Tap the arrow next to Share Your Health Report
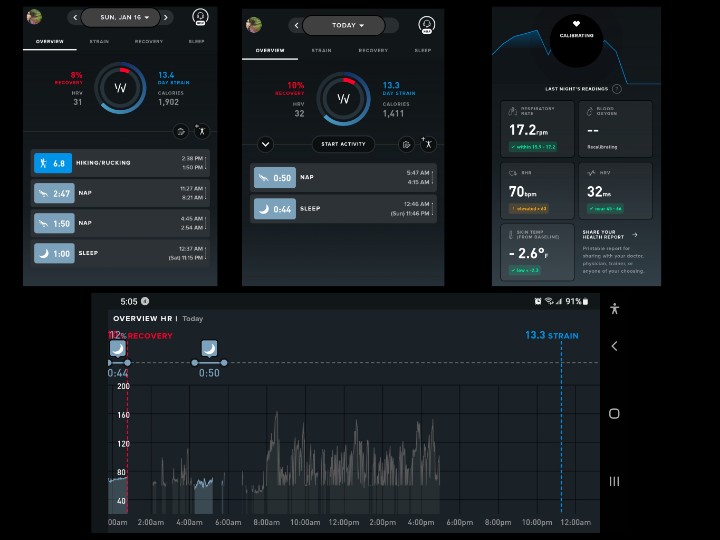 coord(635,235)
